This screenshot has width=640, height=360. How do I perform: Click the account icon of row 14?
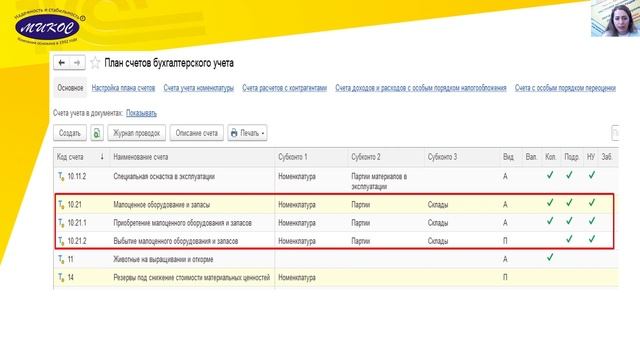pos(61,278)
